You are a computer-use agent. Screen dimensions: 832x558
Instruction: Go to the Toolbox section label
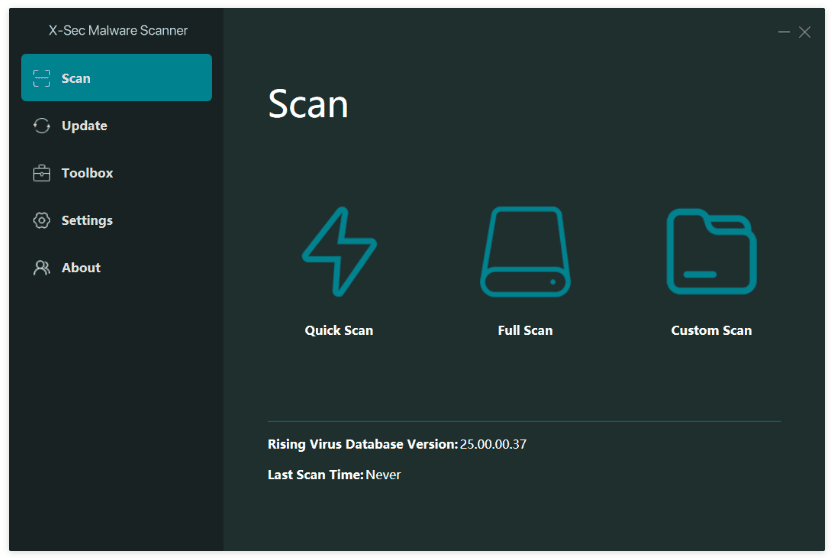[x=87, y=173]
